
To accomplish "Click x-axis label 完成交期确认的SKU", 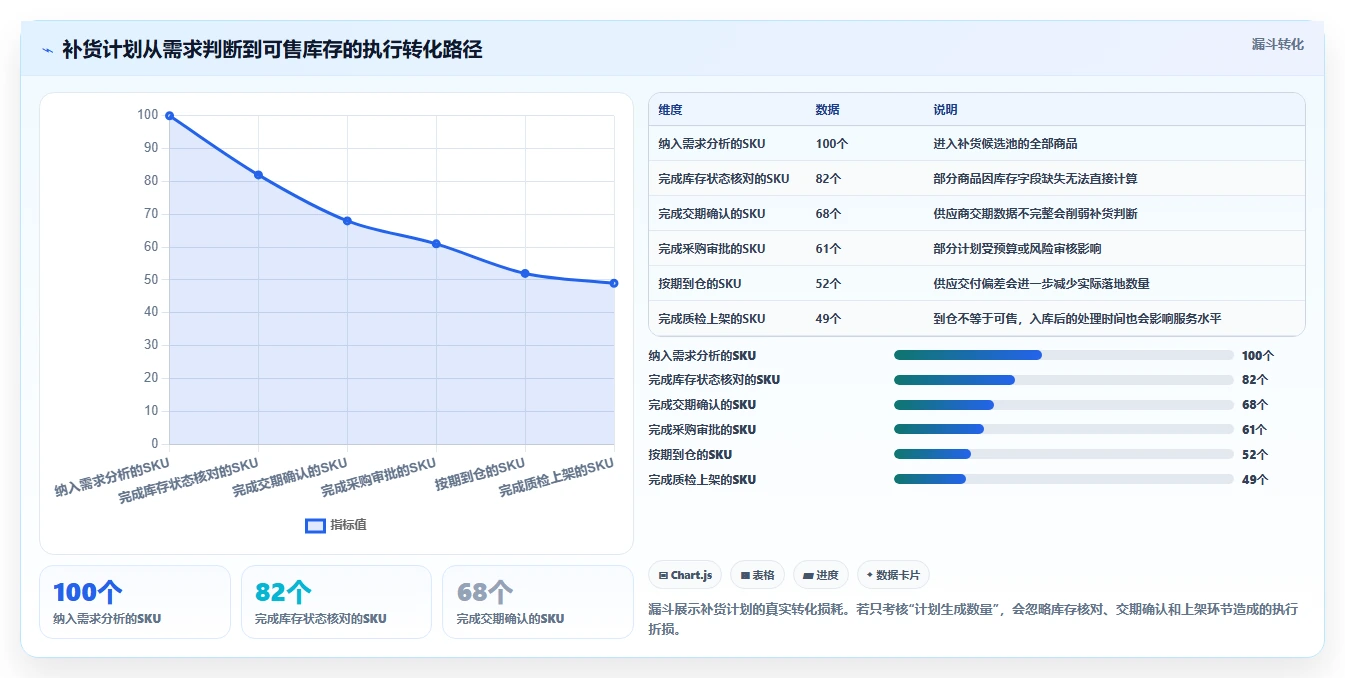I will click(x=290, y=477).
